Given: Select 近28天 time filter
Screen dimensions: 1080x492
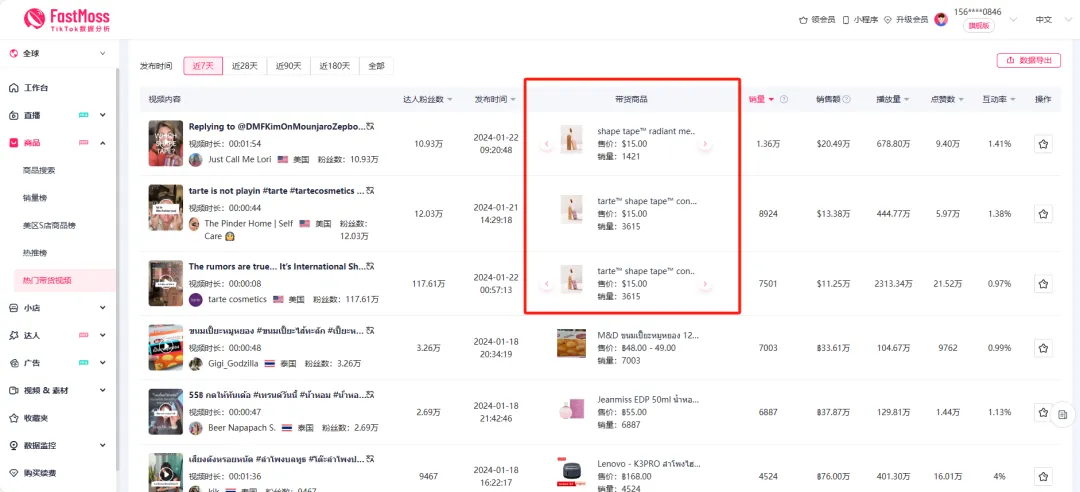Looking at the screenshot, I should [x=245, y=66].
